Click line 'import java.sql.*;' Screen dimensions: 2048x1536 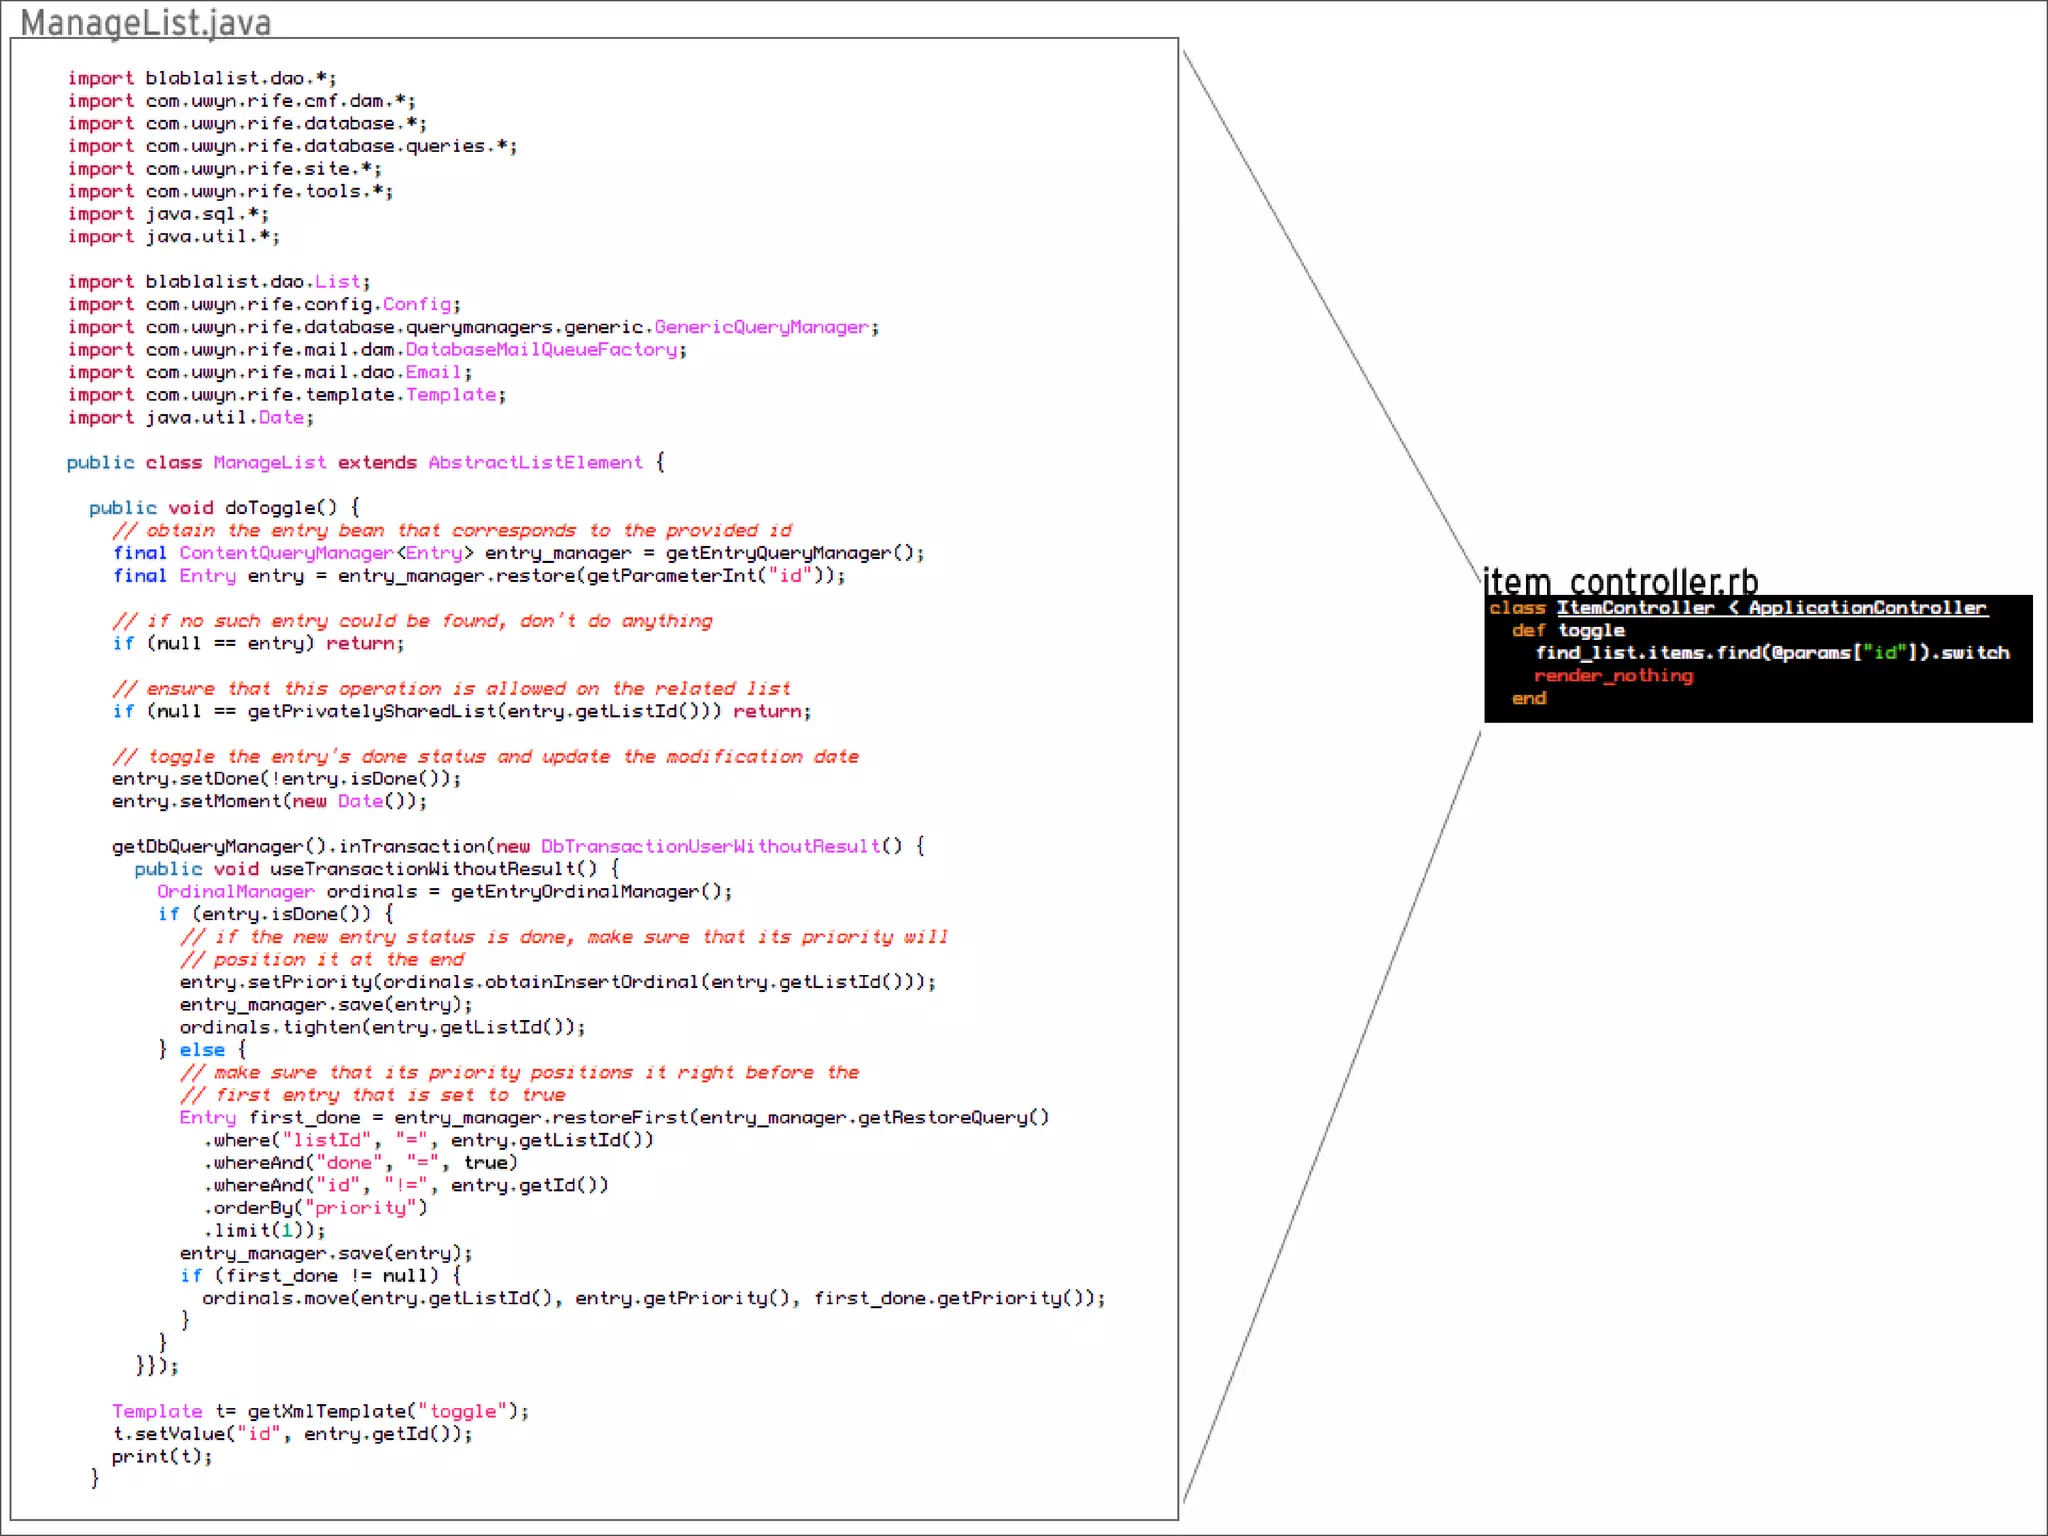[168, 214]
